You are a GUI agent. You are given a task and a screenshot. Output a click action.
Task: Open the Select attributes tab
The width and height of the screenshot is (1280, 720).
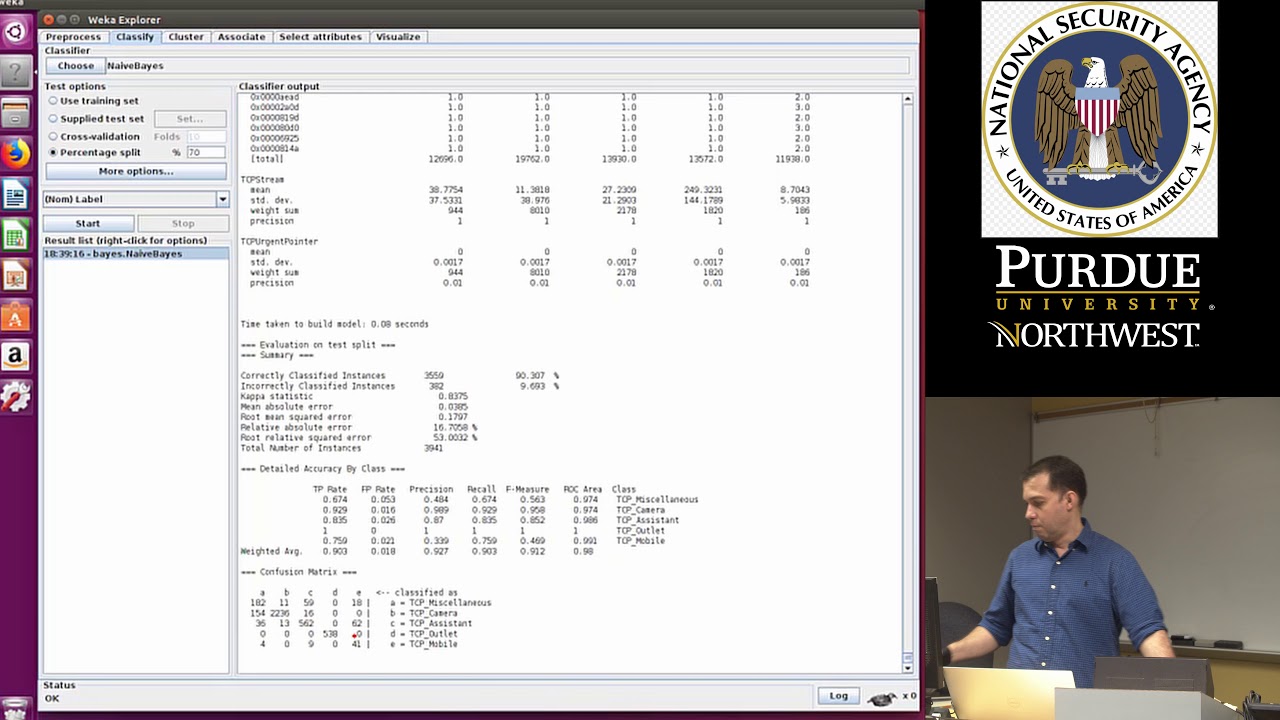320,37
